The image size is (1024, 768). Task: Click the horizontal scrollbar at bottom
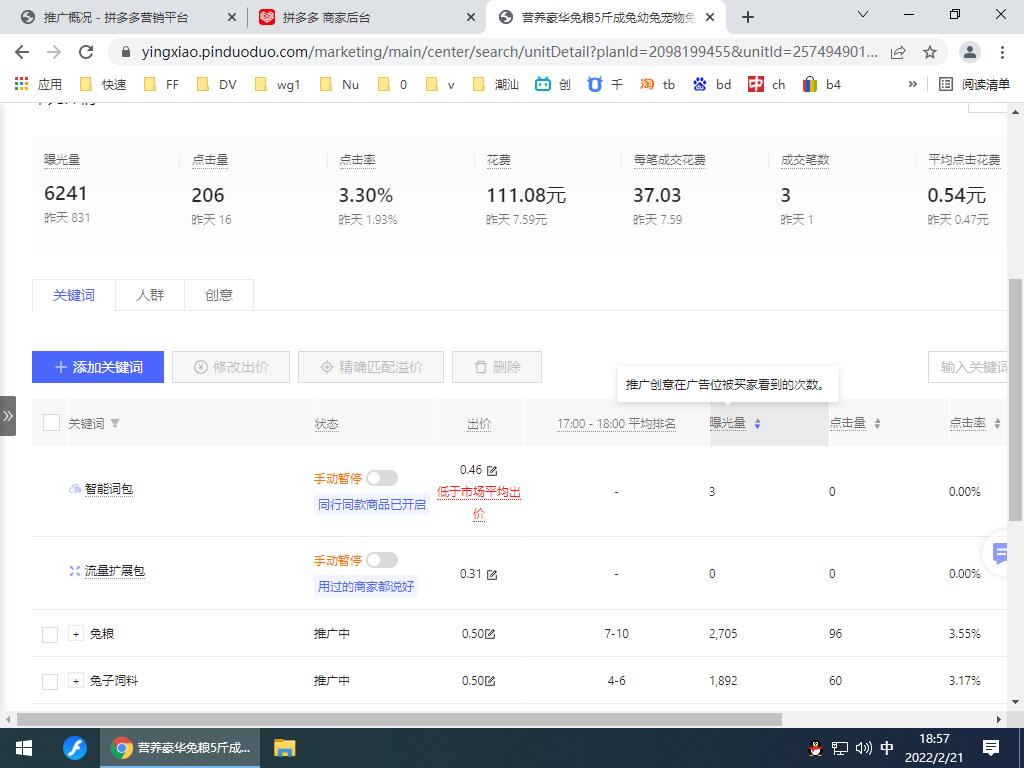(399, 720)
